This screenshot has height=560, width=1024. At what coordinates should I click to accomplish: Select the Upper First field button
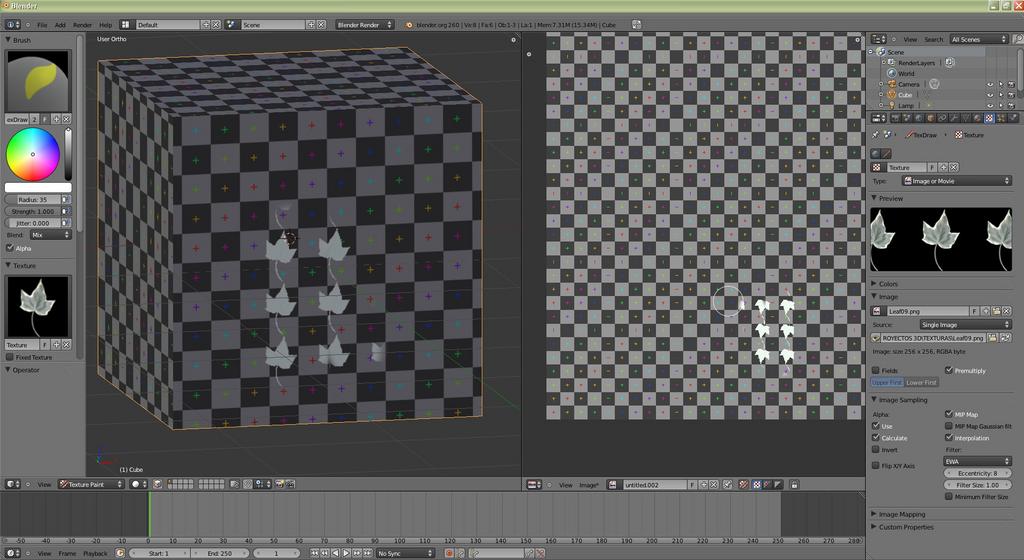[x=887, y=382]
